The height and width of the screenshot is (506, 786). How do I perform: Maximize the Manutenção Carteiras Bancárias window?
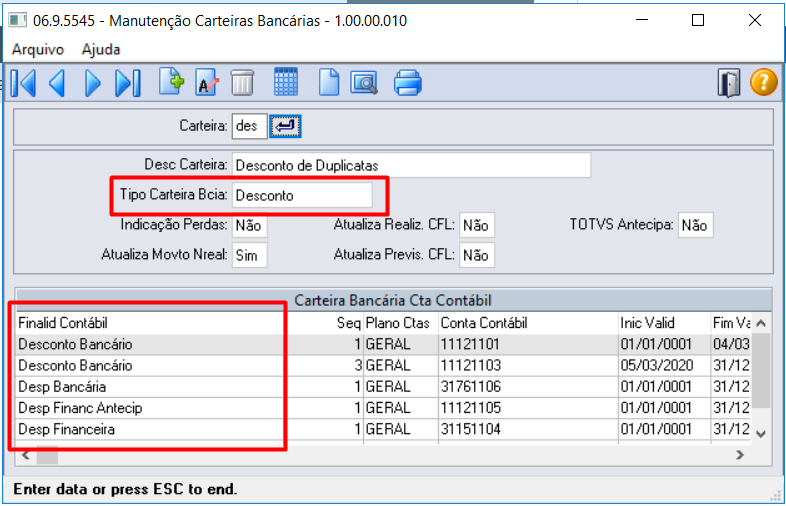point(698,20)
